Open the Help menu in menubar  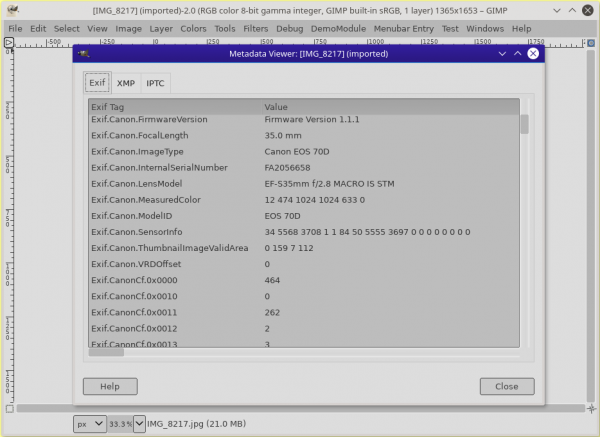522,29
